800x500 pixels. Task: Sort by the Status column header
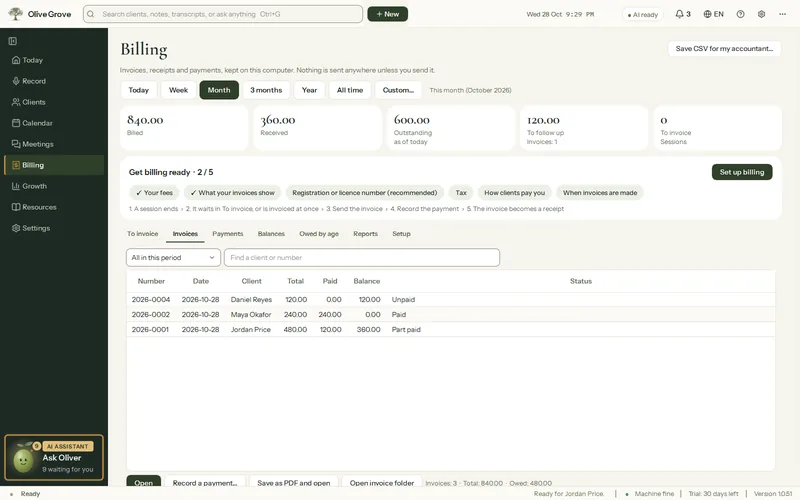581,281
